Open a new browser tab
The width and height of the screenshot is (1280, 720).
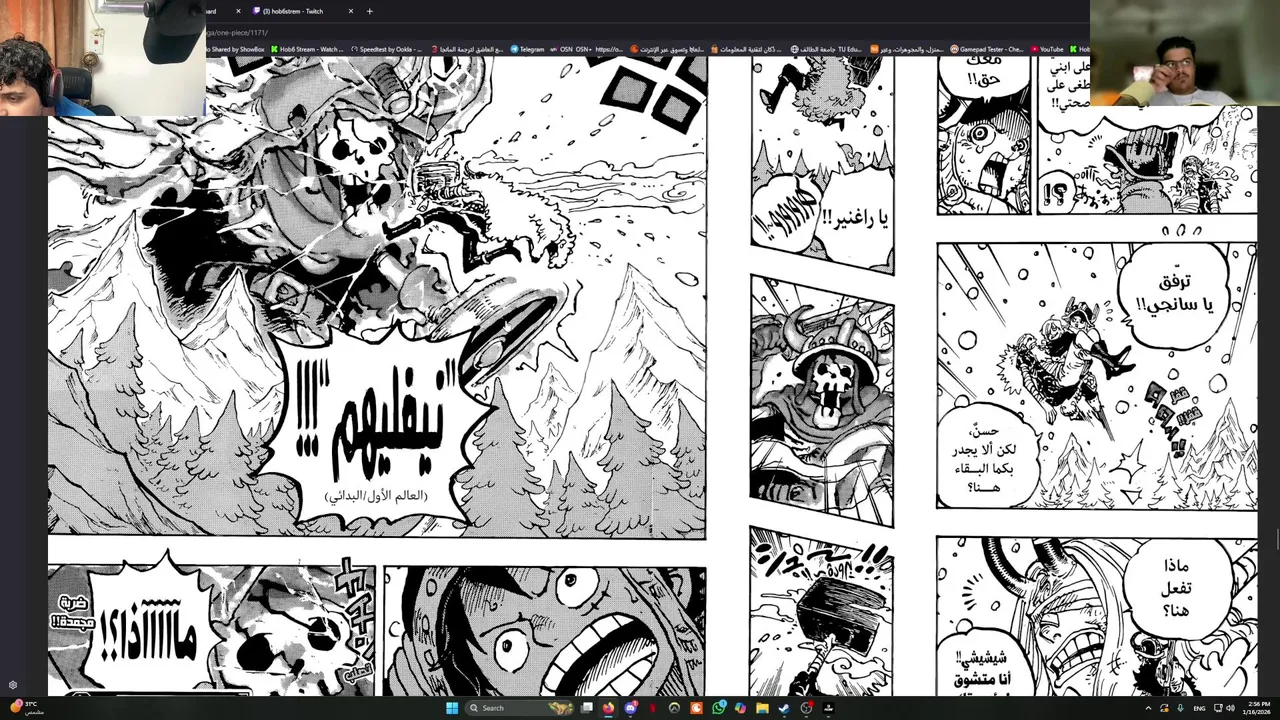point(369,11)
